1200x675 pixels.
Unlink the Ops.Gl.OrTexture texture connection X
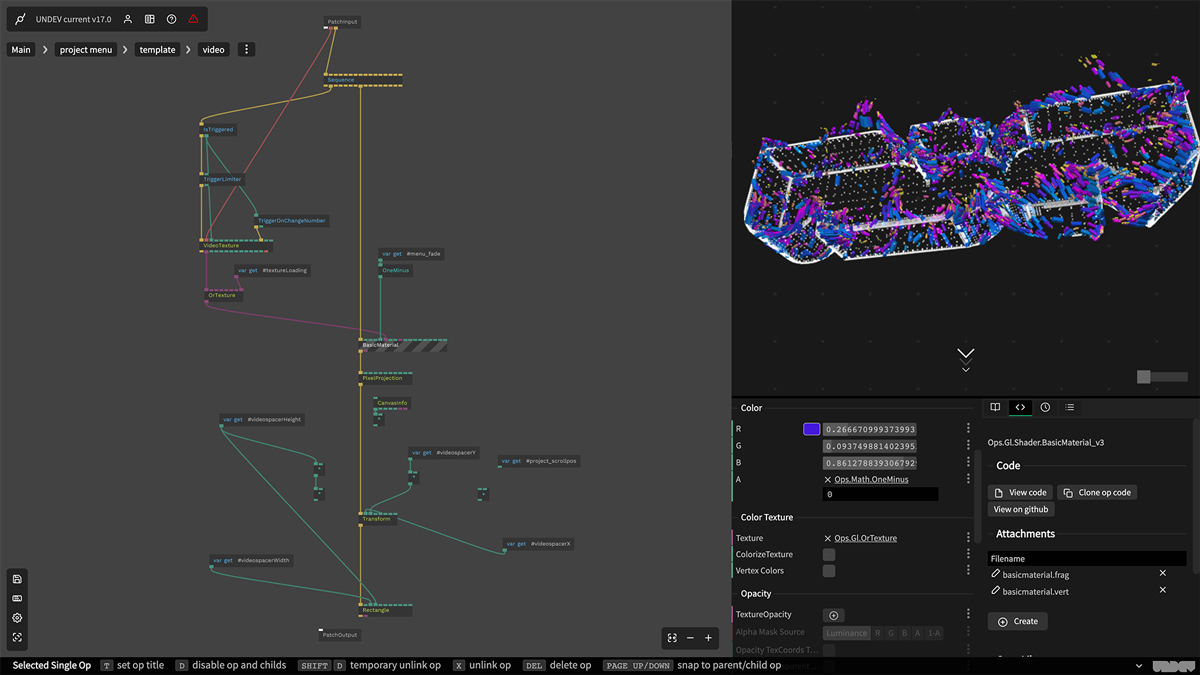827,538
